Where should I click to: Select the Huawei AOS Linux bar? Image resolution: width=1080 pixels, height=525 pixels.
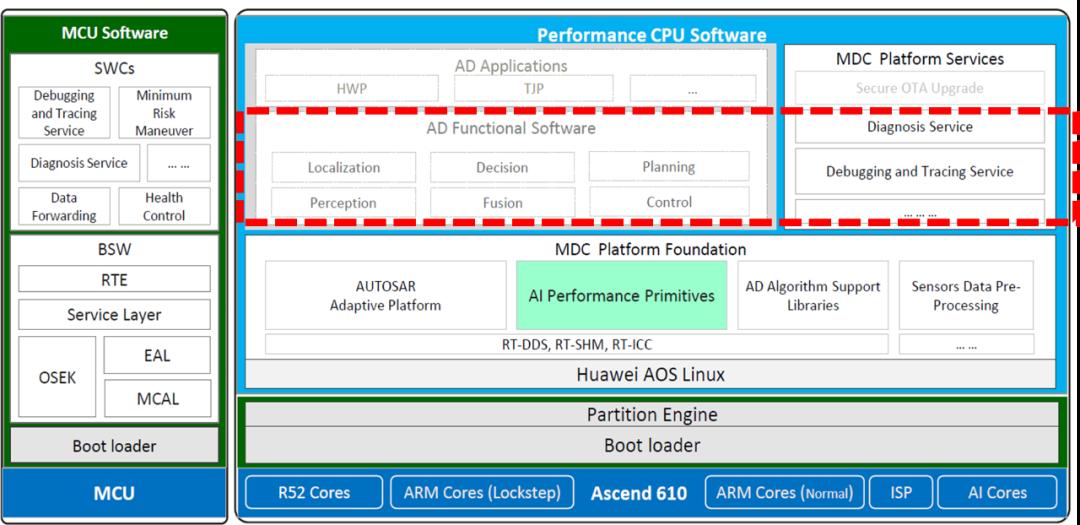[x=650, y=374]
